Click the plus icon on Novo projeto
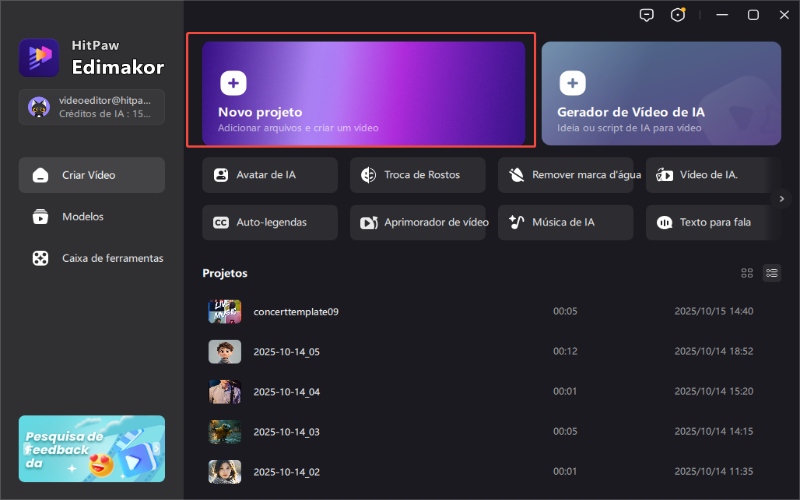Screen dimensions: 800x500 (x=233, y=83)
